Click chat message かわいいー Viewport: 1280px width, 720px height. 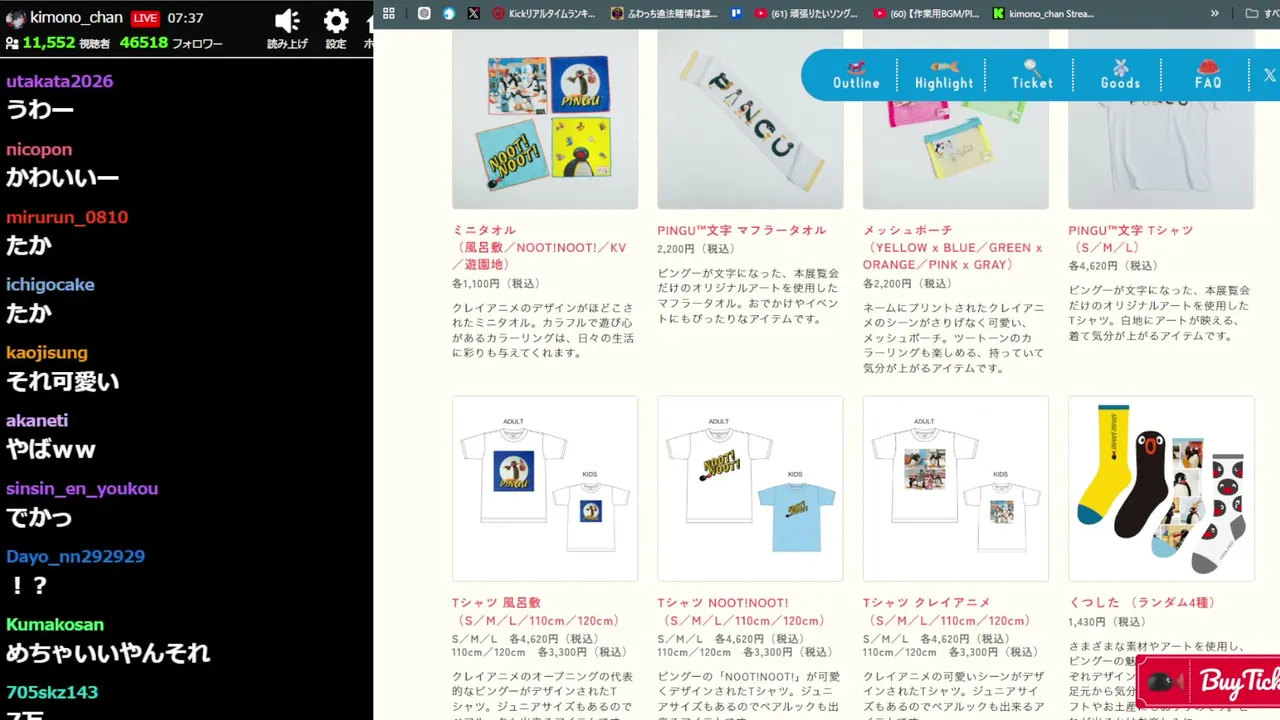(63, 177)
